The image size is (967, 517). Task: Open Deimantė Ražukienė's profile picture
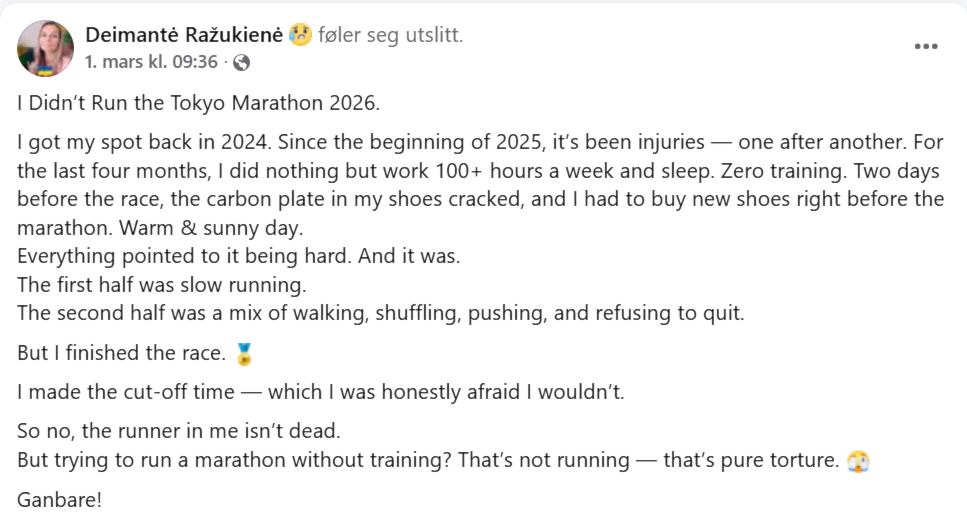point(45,48)
